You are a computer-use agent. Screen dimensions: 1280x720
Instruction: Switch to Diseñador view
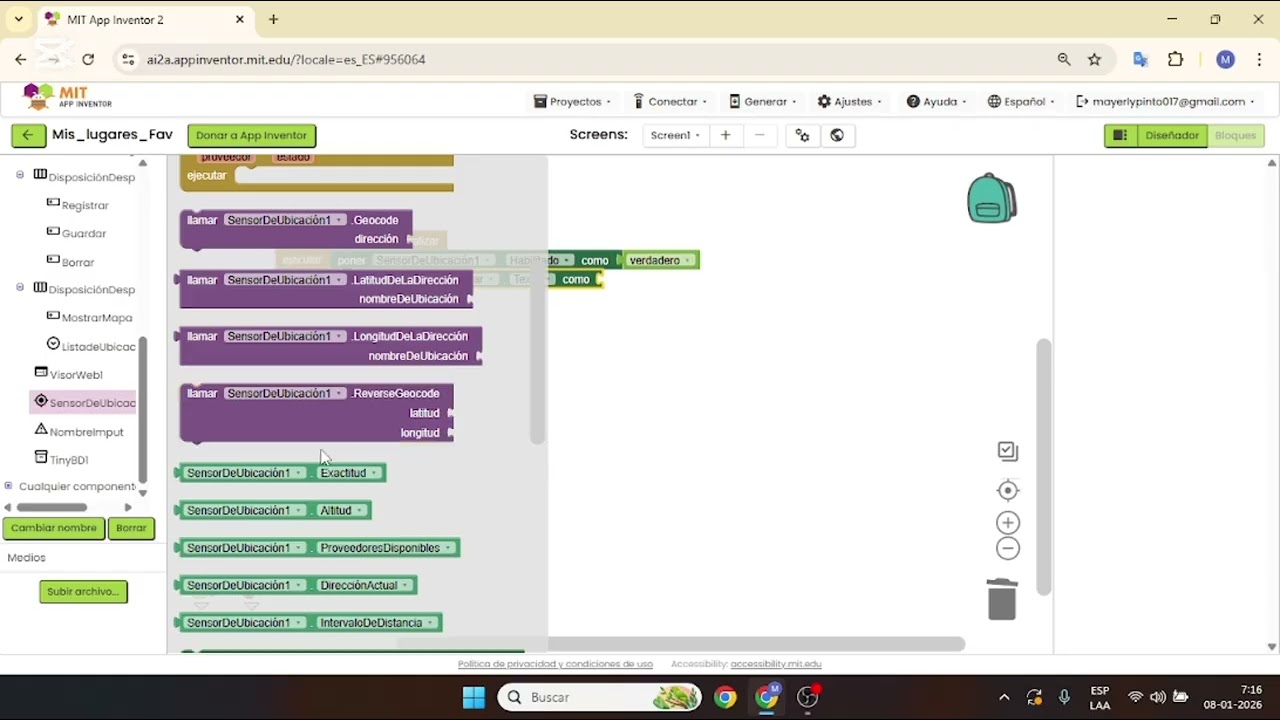pyautogui.click(x=1171, y=135)
